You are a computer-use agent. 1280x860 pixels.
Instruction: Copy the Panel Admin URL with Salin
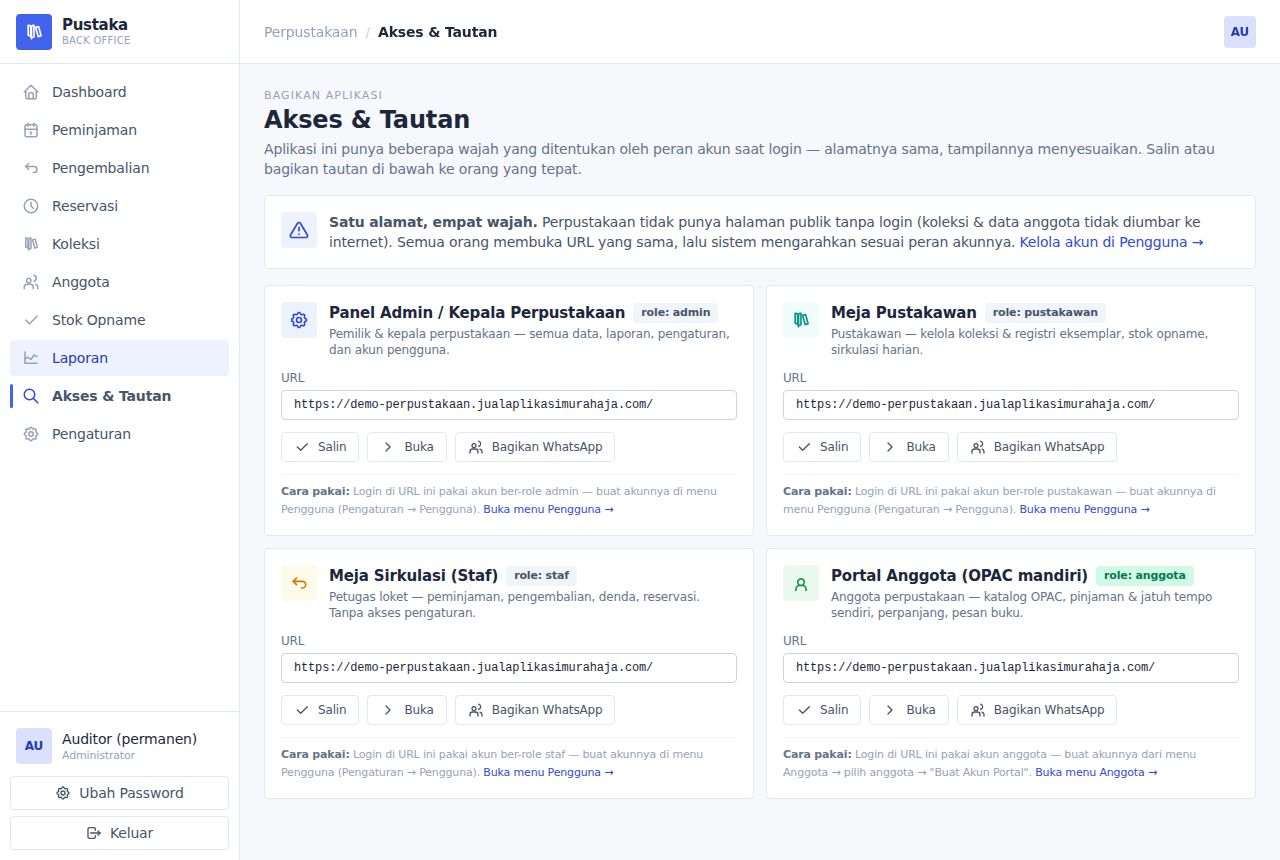click(x=320, y=447)
